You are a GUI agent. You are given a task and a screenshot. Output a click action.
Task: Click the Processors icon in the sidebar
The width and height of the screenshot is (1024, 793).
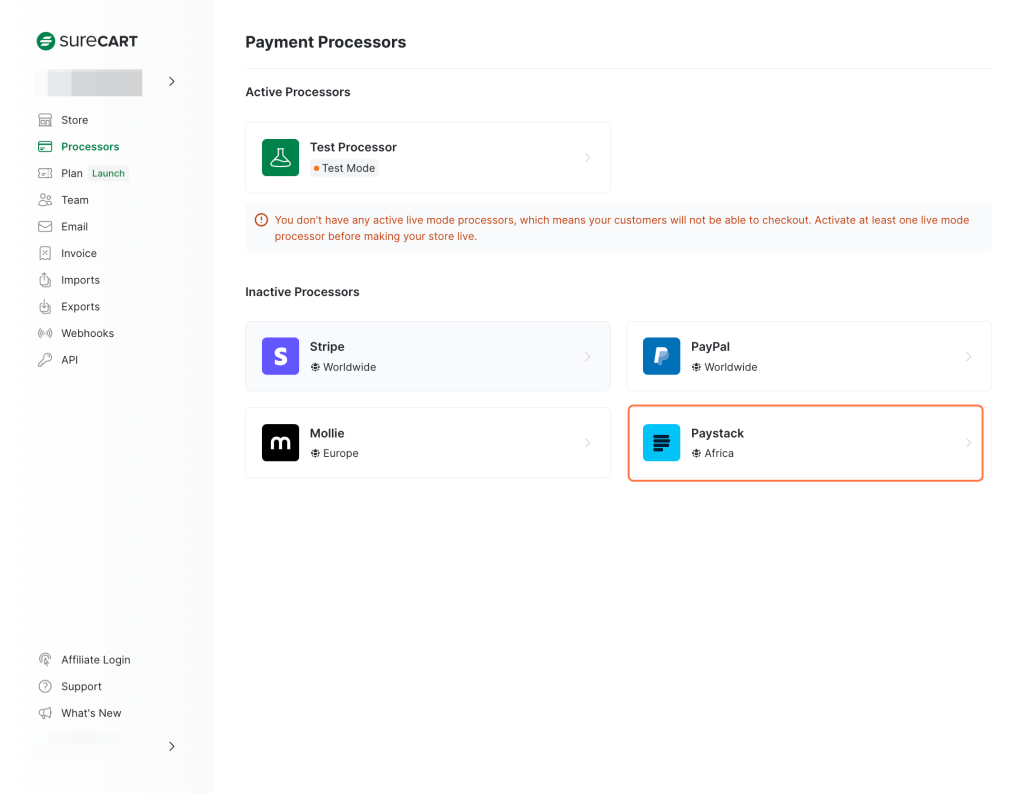pyautogui.click(x=46, y=146)
